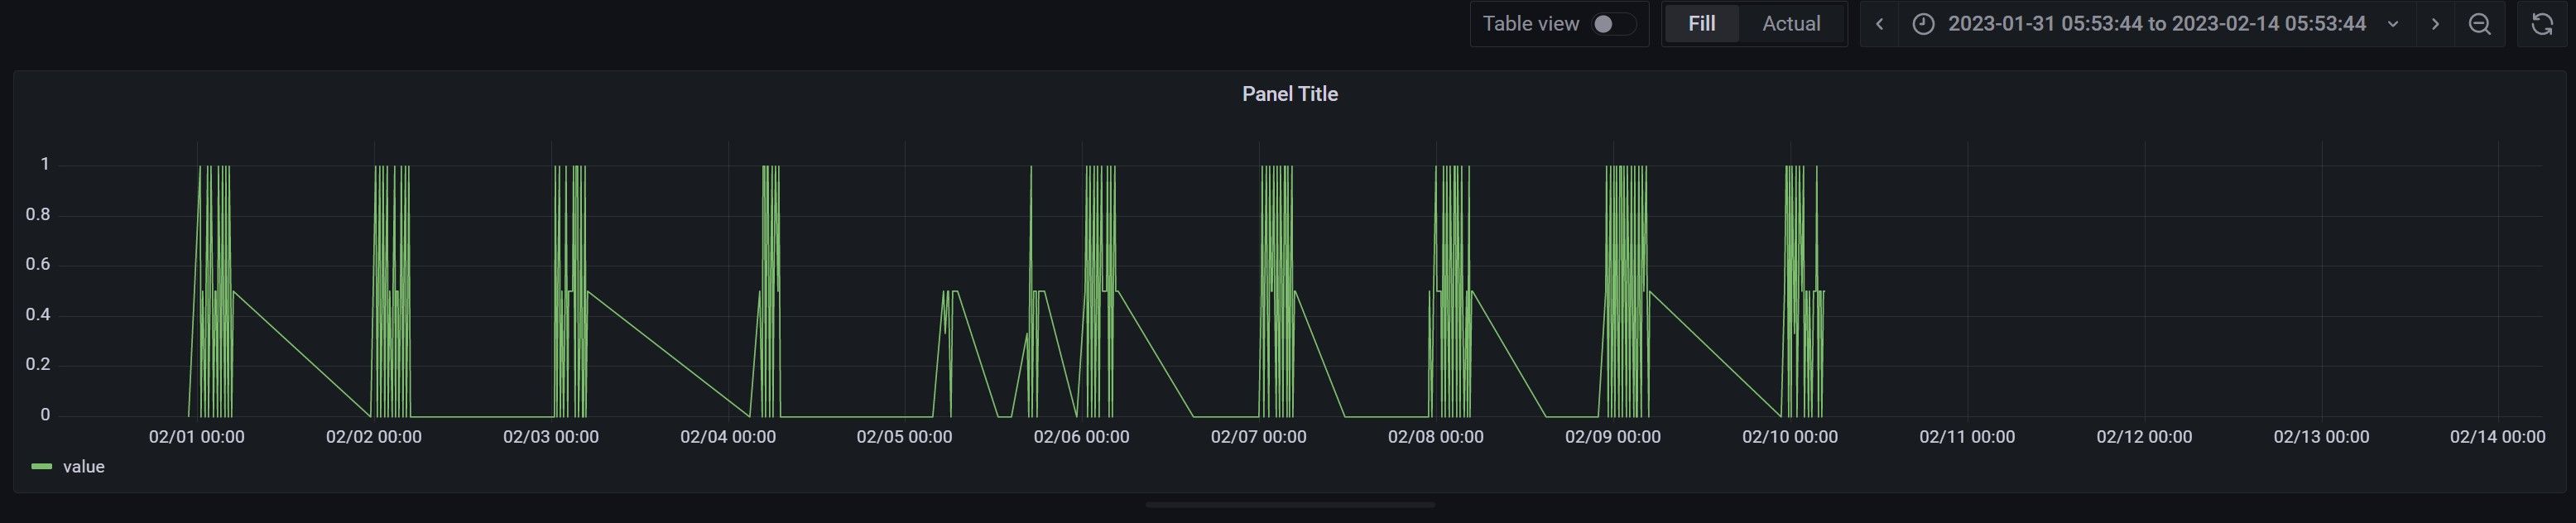Enable the Table view switch
The width and height of the screenshot is (2576, 523).
tap(1612, 24)
